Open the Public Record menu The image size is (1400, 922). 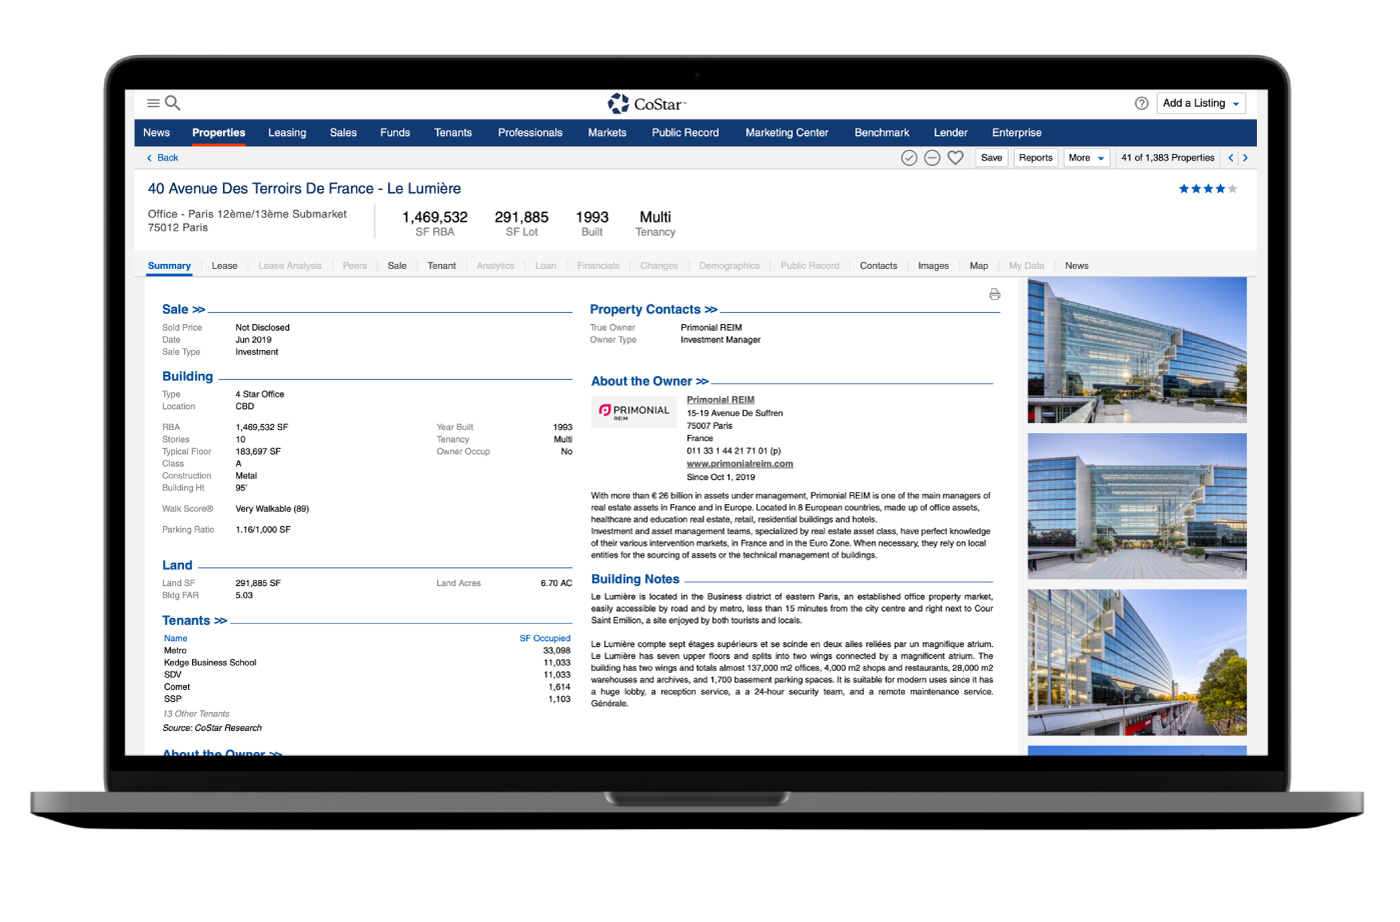[685, 133]
